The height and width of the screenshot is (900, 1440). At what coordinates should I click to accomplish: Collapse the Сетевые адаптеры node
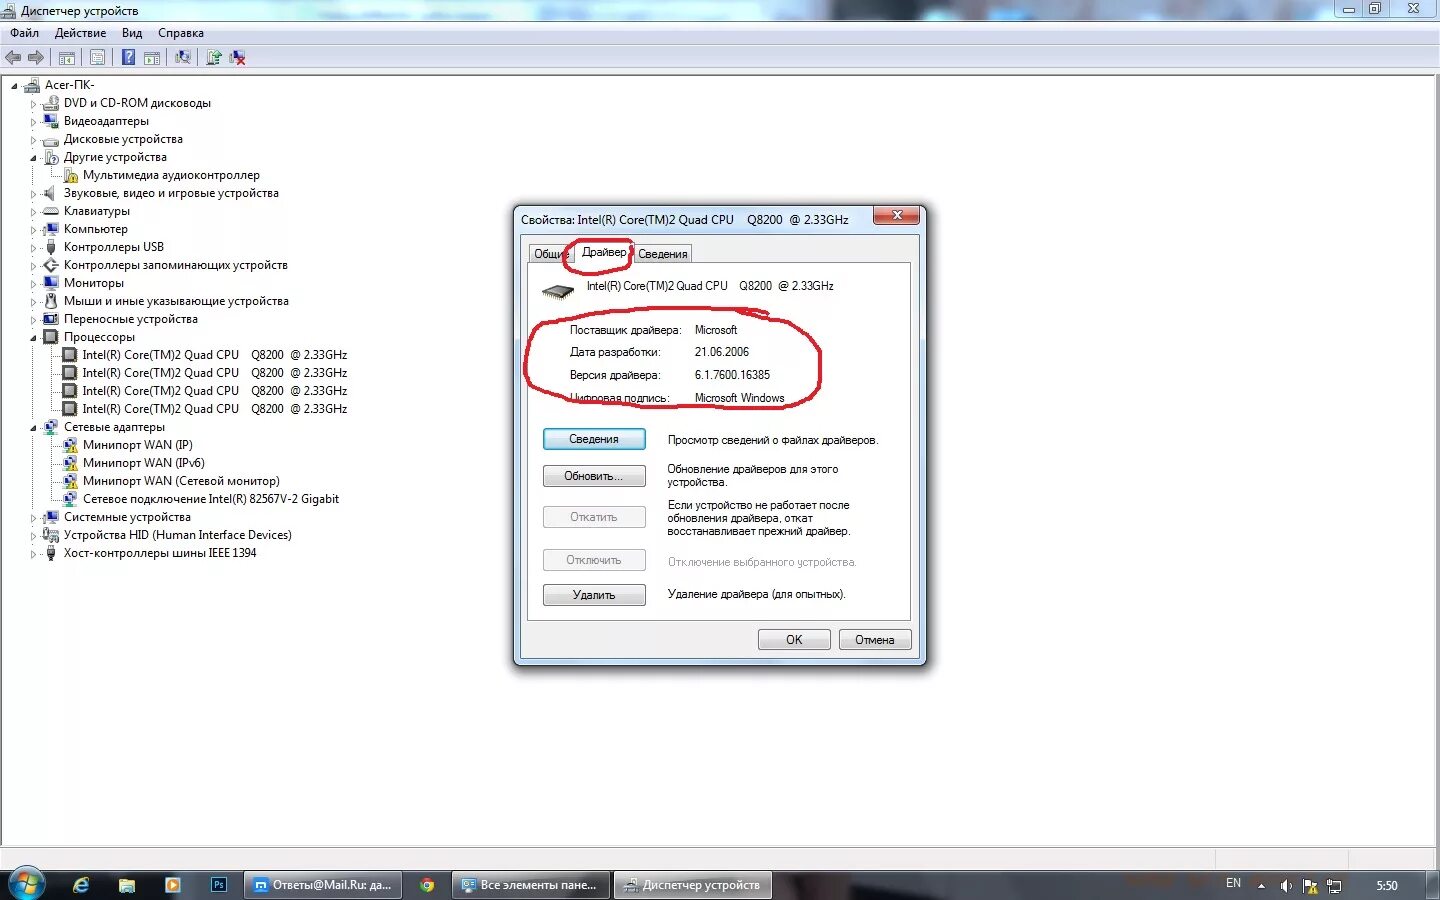[33, 428]
